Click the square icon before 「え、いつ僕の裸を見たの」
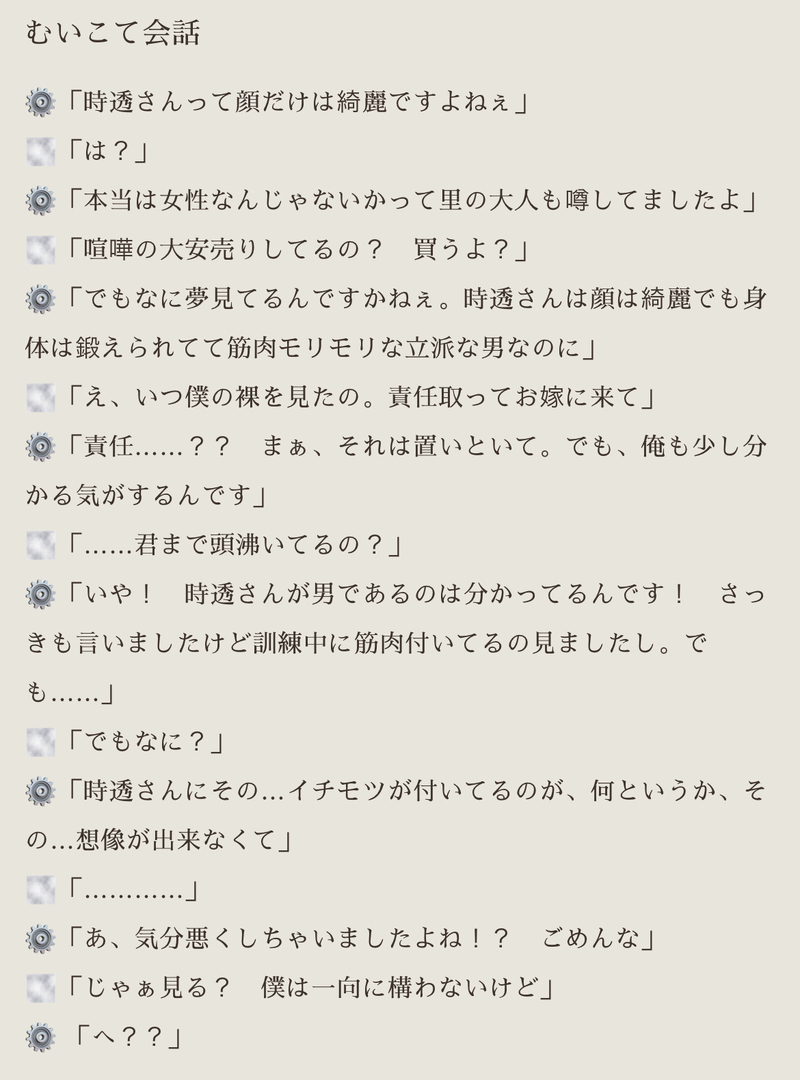The width and height of the screenshot is (800, 1080). pos(40,397)
